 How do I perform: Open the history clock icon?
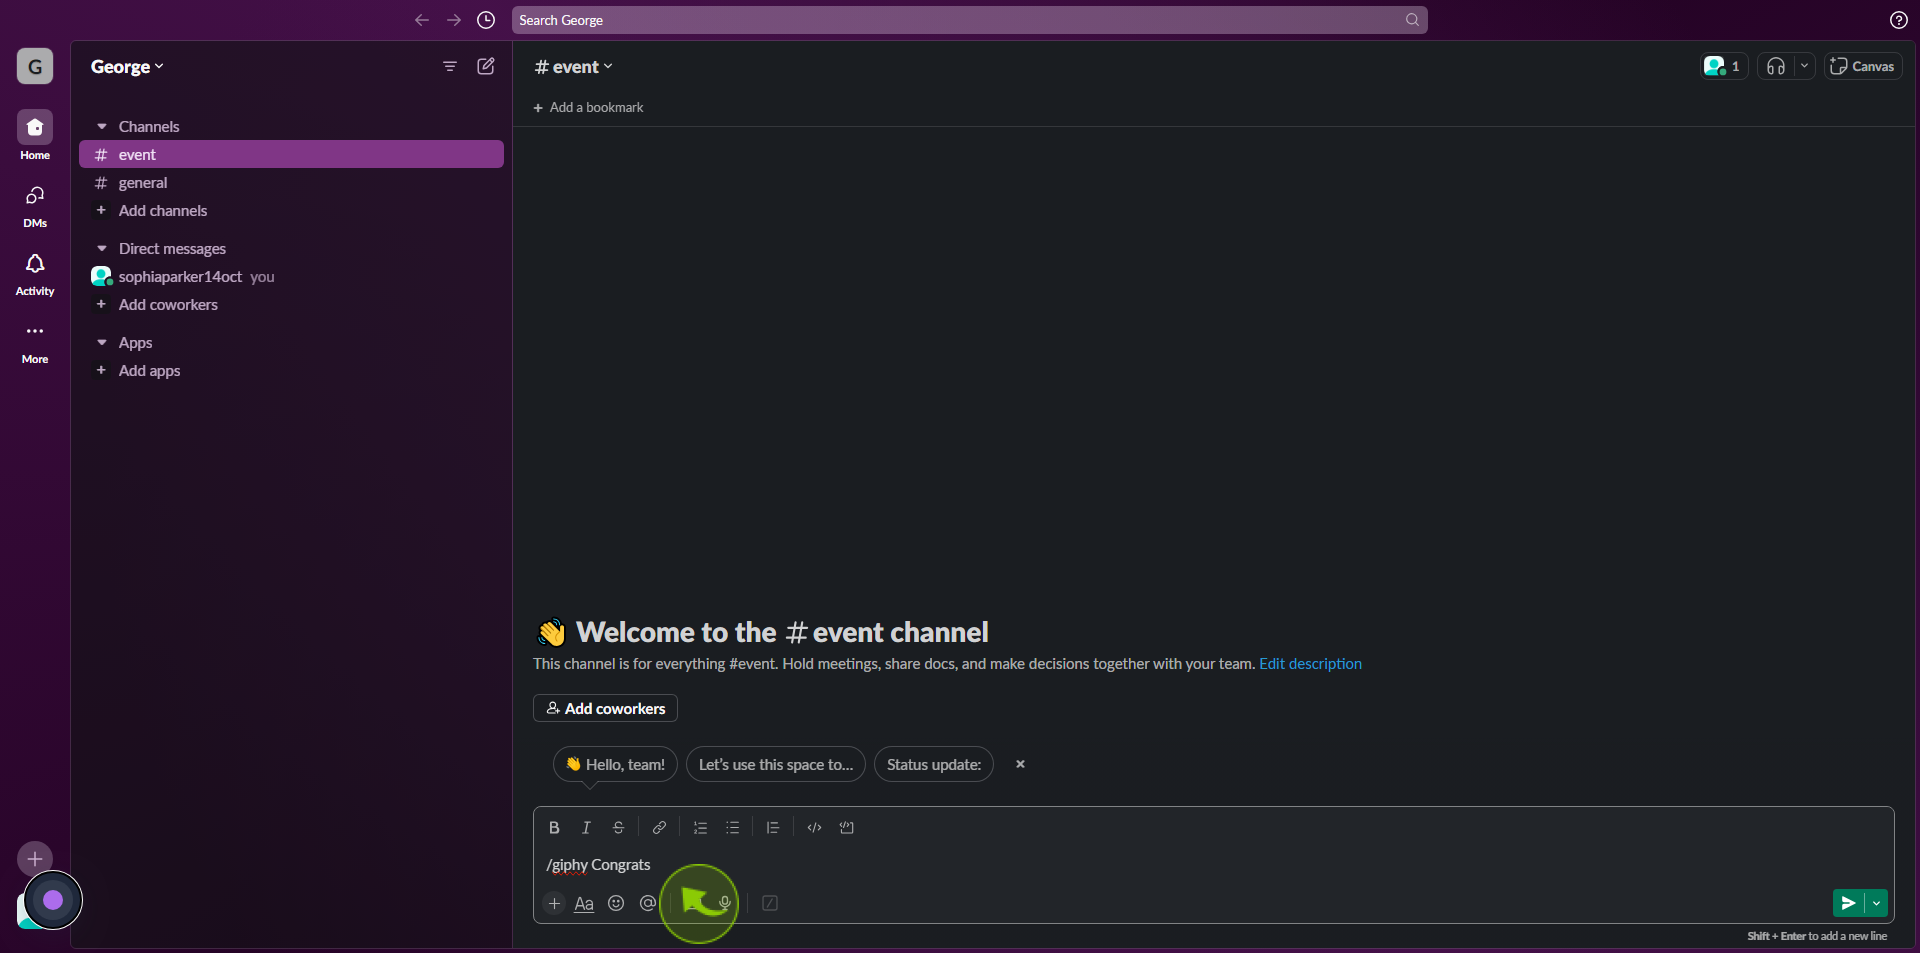click(x=486, y=20)
